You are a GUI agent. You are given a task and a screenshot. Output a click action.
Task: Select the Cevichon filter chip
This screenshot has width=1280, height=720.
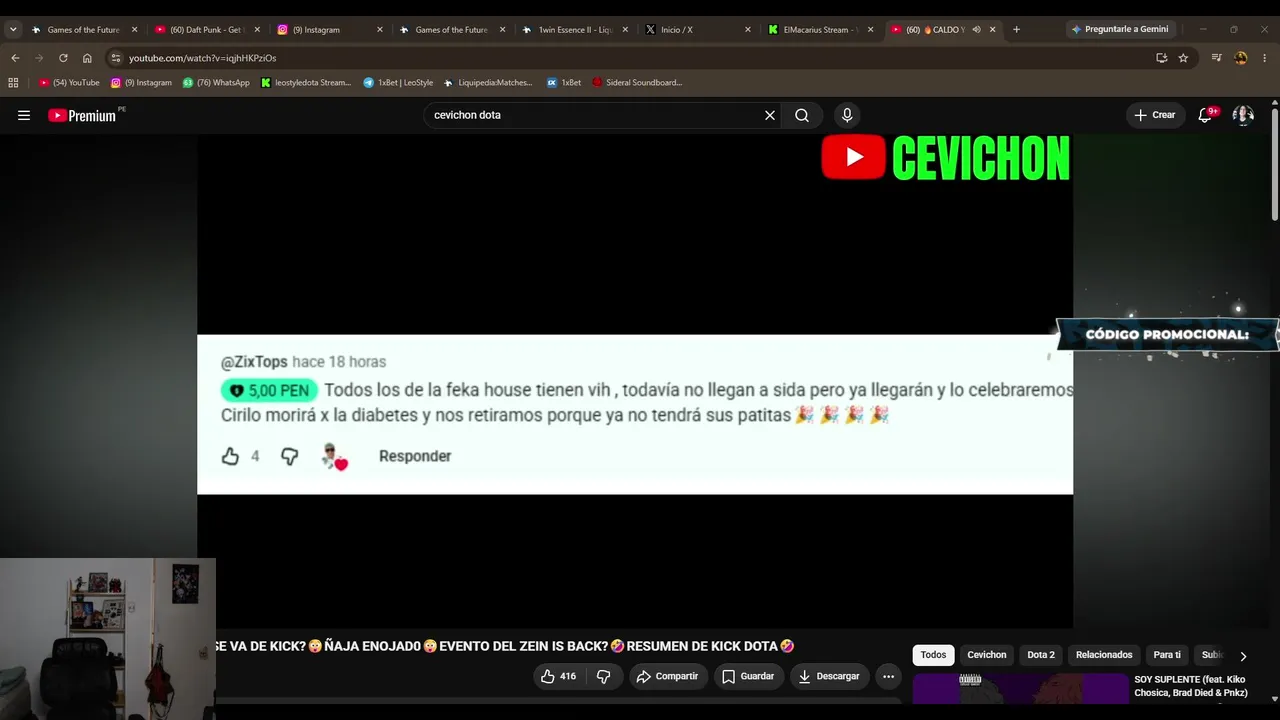987,655
